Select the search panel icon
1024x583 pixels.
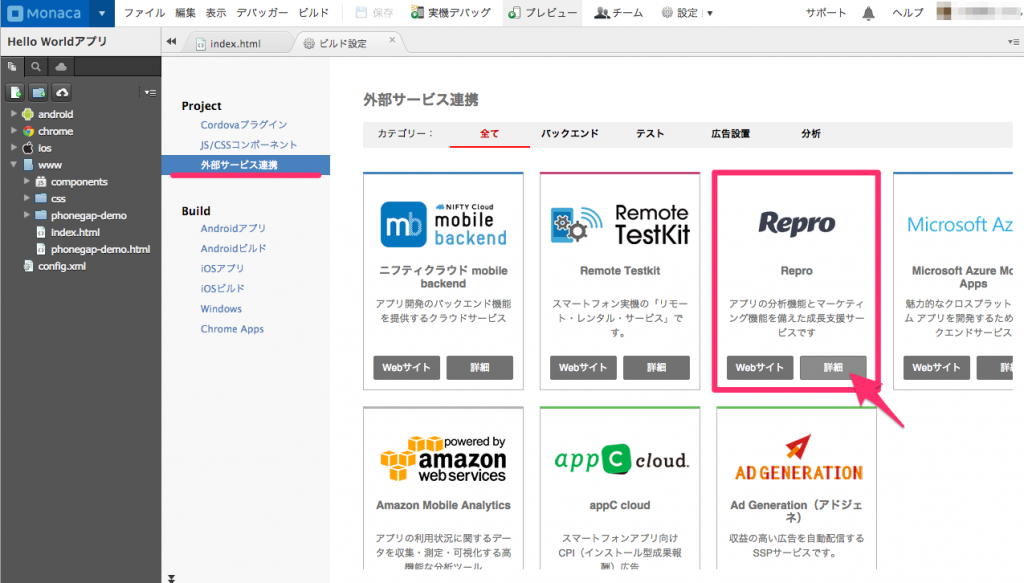tap(36, 67)
